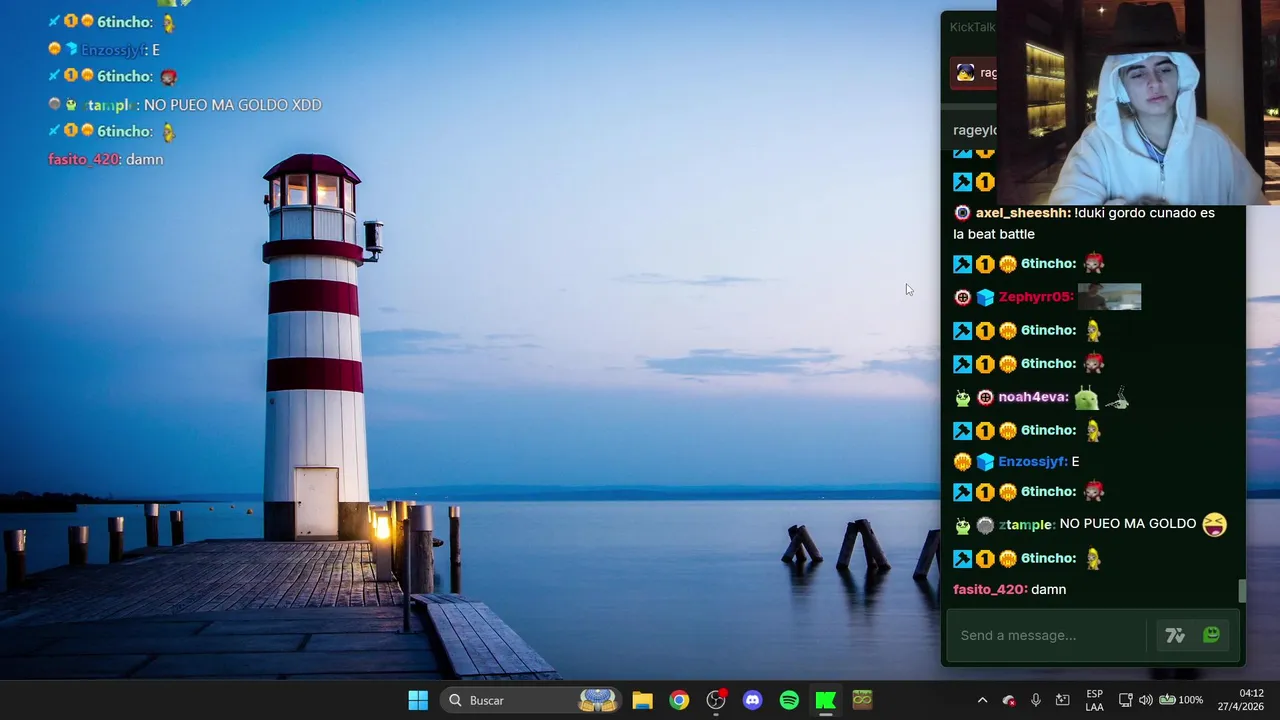Click the blue cube badge beside Enzossjyf in KickTalk

(985, 462)
